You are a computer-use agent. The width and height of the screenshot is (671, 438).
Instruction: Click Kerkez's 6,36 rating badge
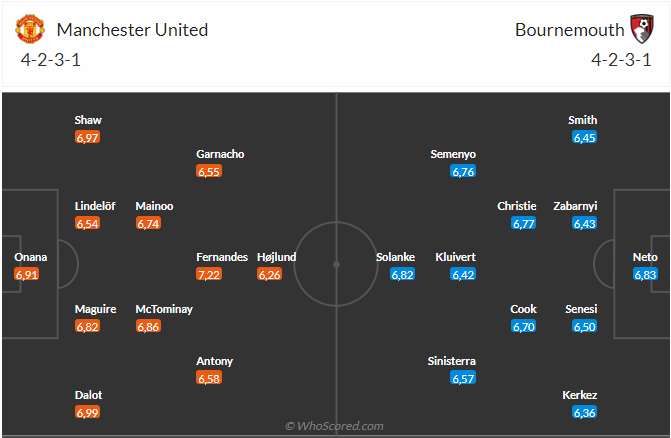(x=585, y=412)
